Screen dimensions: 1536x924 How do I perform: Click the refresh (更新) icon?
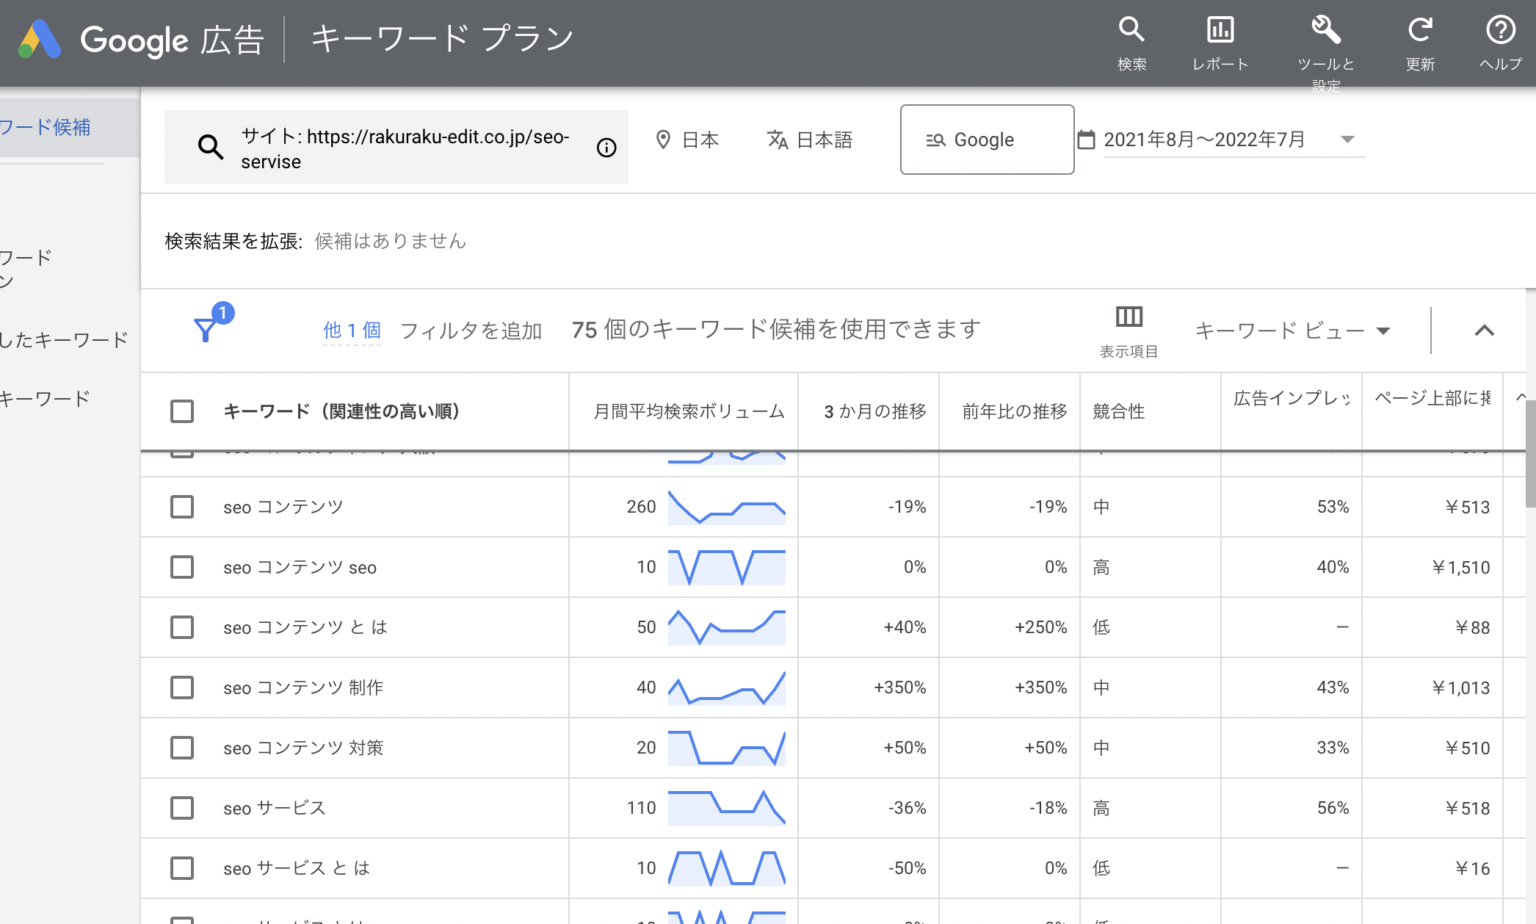click(x=1420, y=30)
